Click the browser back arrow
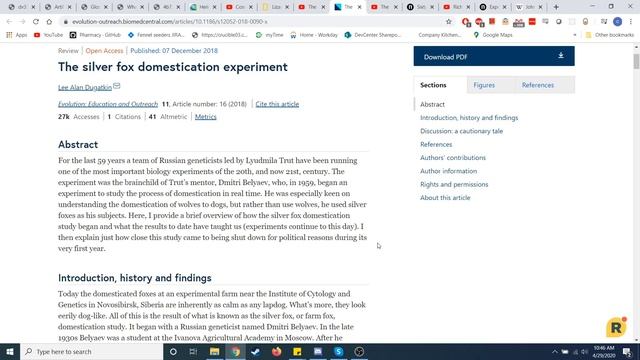Screen dimensions: 640x360 coord(9,22)
